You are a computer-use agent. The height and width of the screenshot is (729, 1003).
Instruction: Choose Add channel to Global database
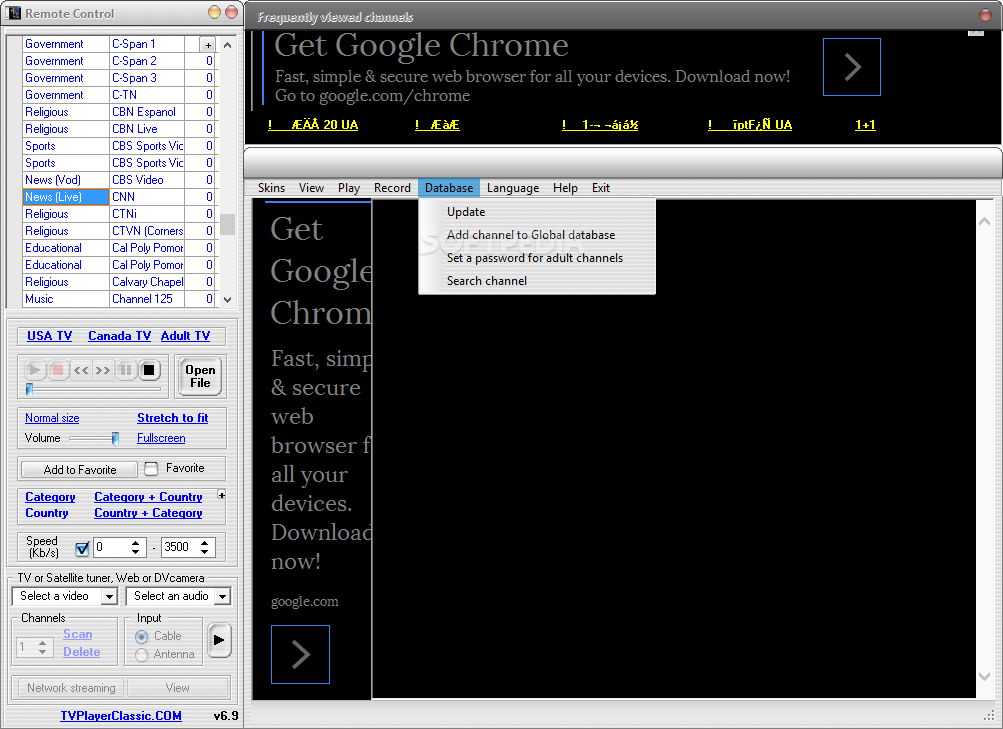[x=537, y=235]
